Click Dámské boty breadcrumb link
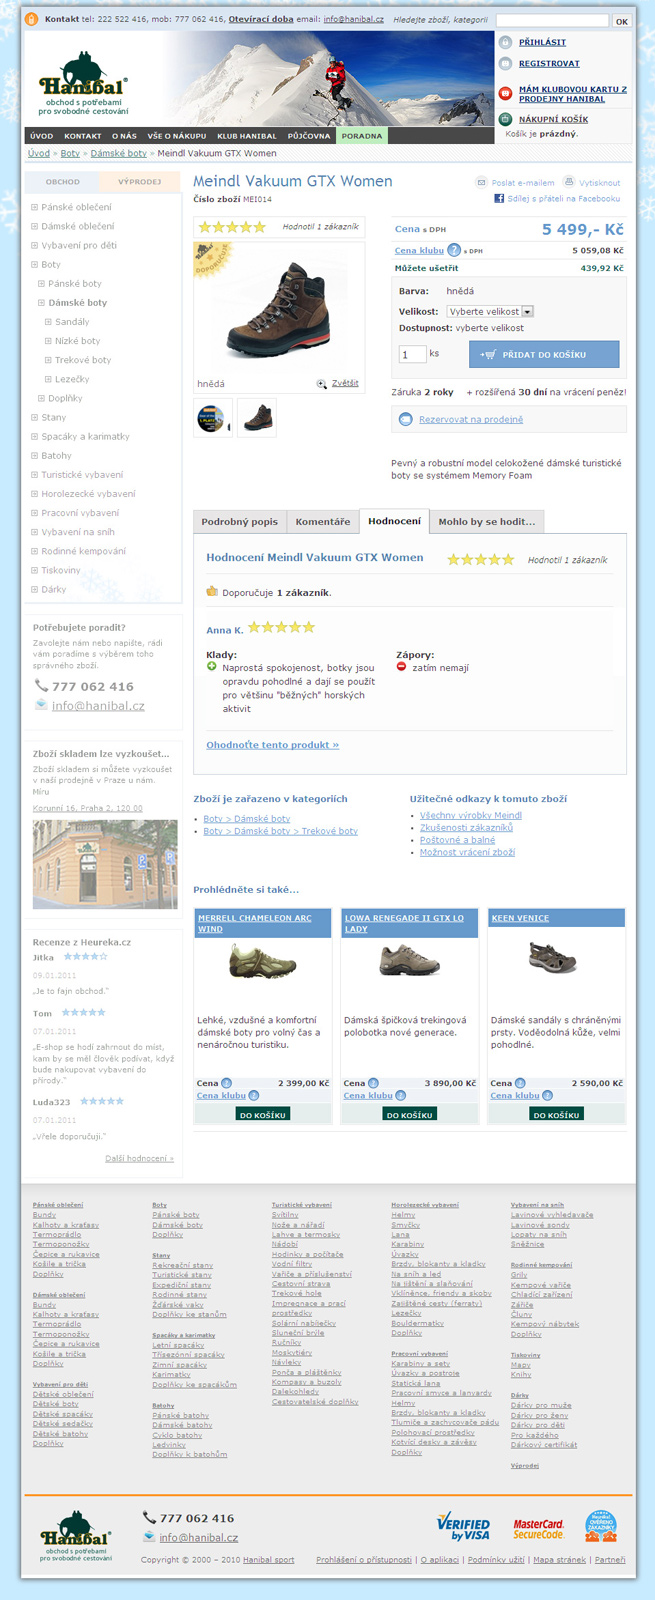 coord(119,153)
